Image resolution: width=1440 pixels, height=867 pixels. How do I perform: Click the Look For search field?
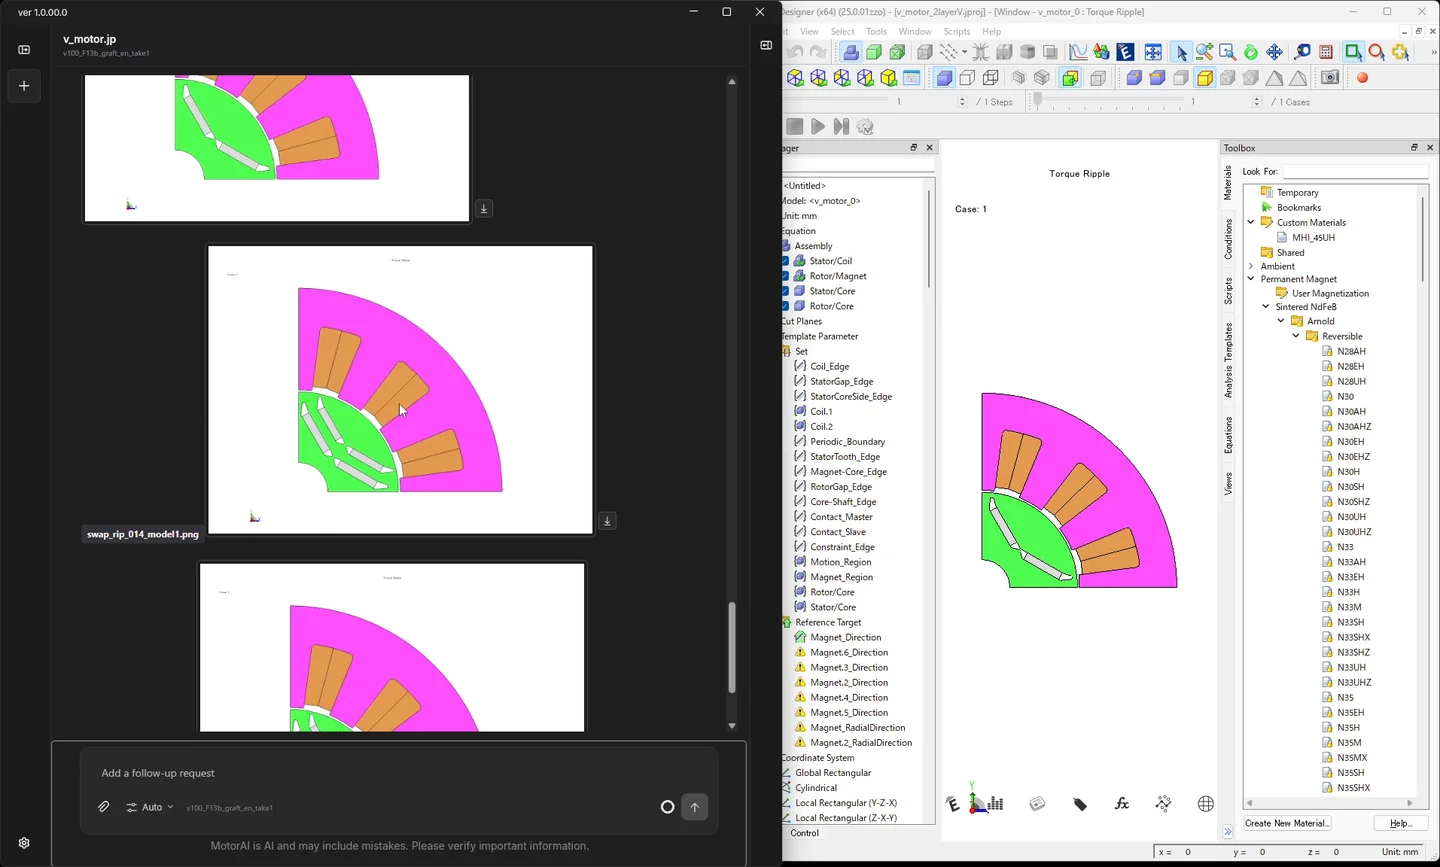pos(1355,172)
